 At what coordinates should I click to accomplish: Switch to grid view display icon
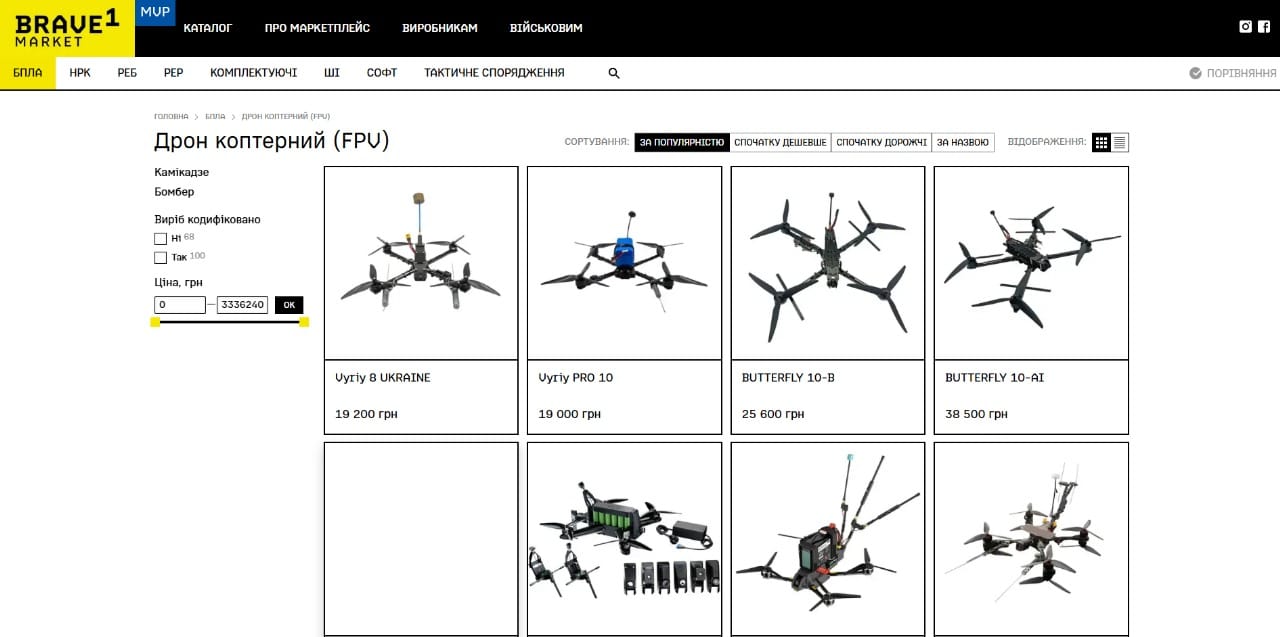tap(1101, 142)
